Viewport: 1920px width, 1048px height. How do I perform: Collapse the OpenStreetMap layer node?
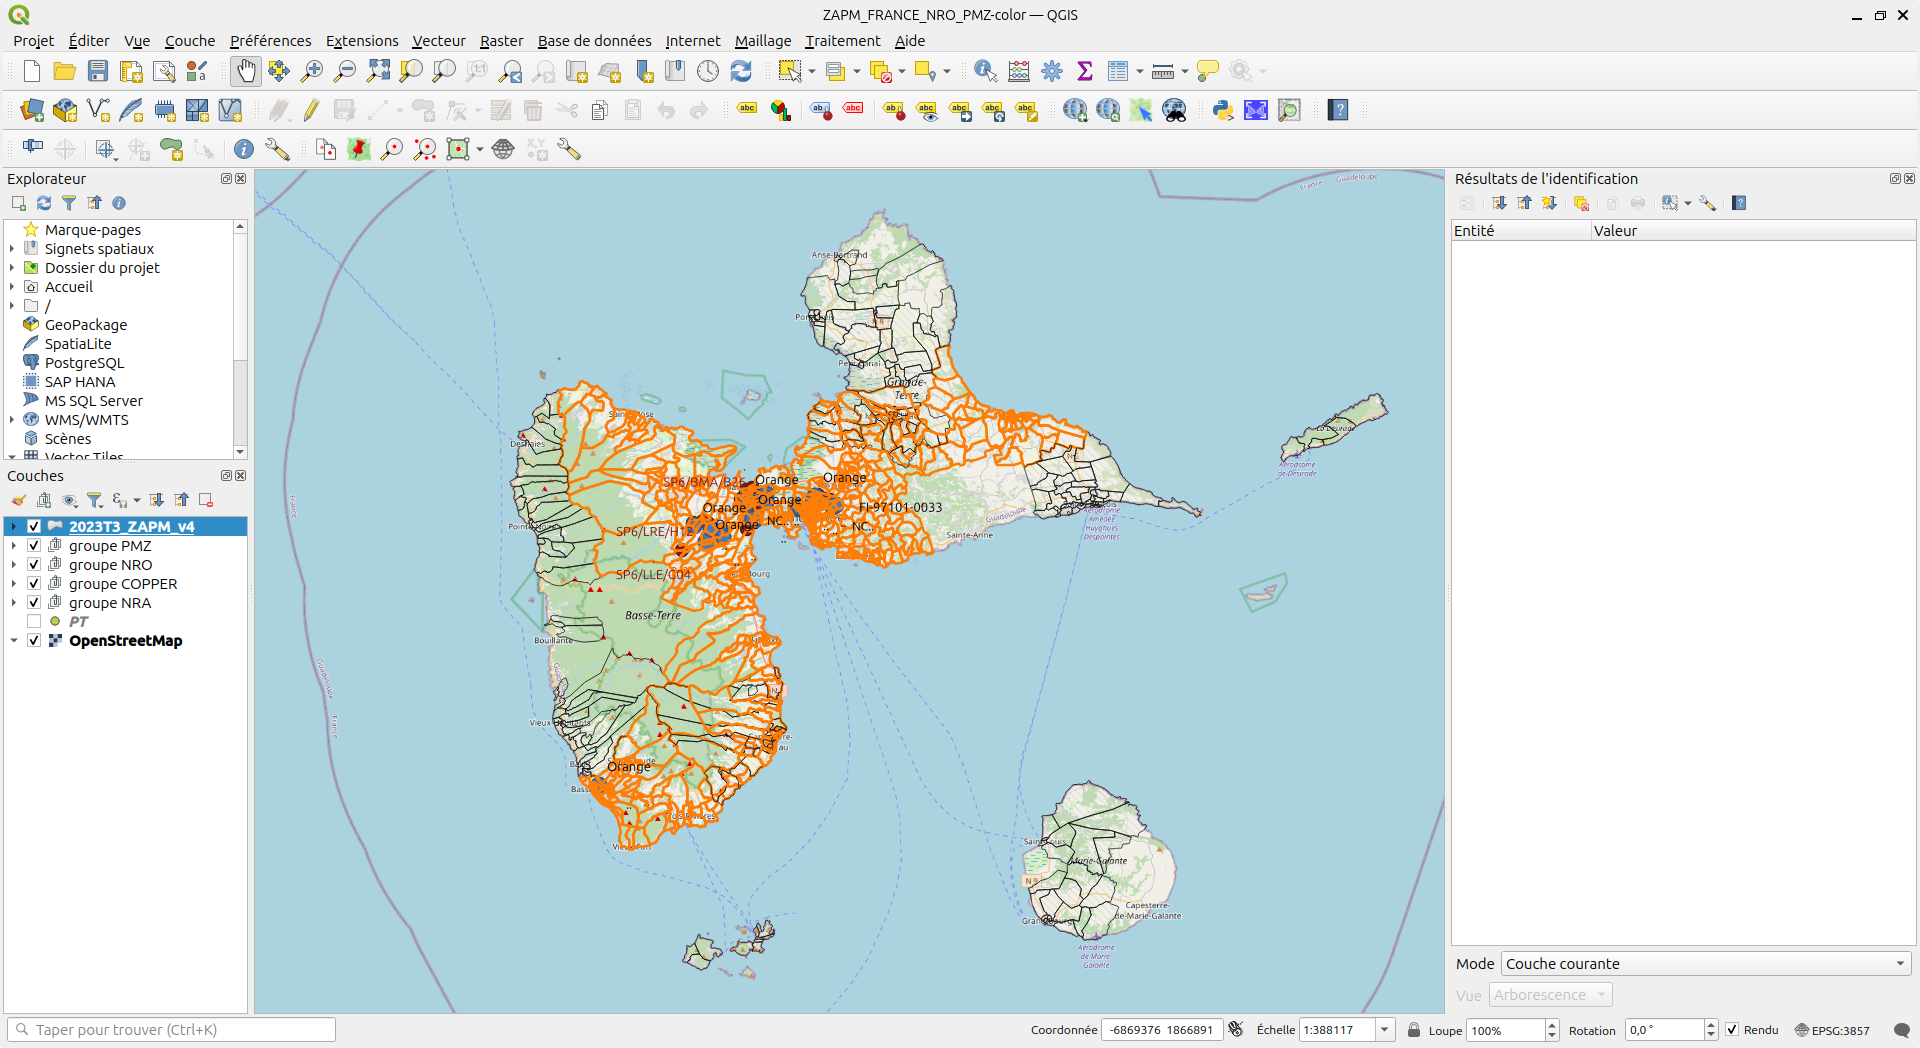14,640
